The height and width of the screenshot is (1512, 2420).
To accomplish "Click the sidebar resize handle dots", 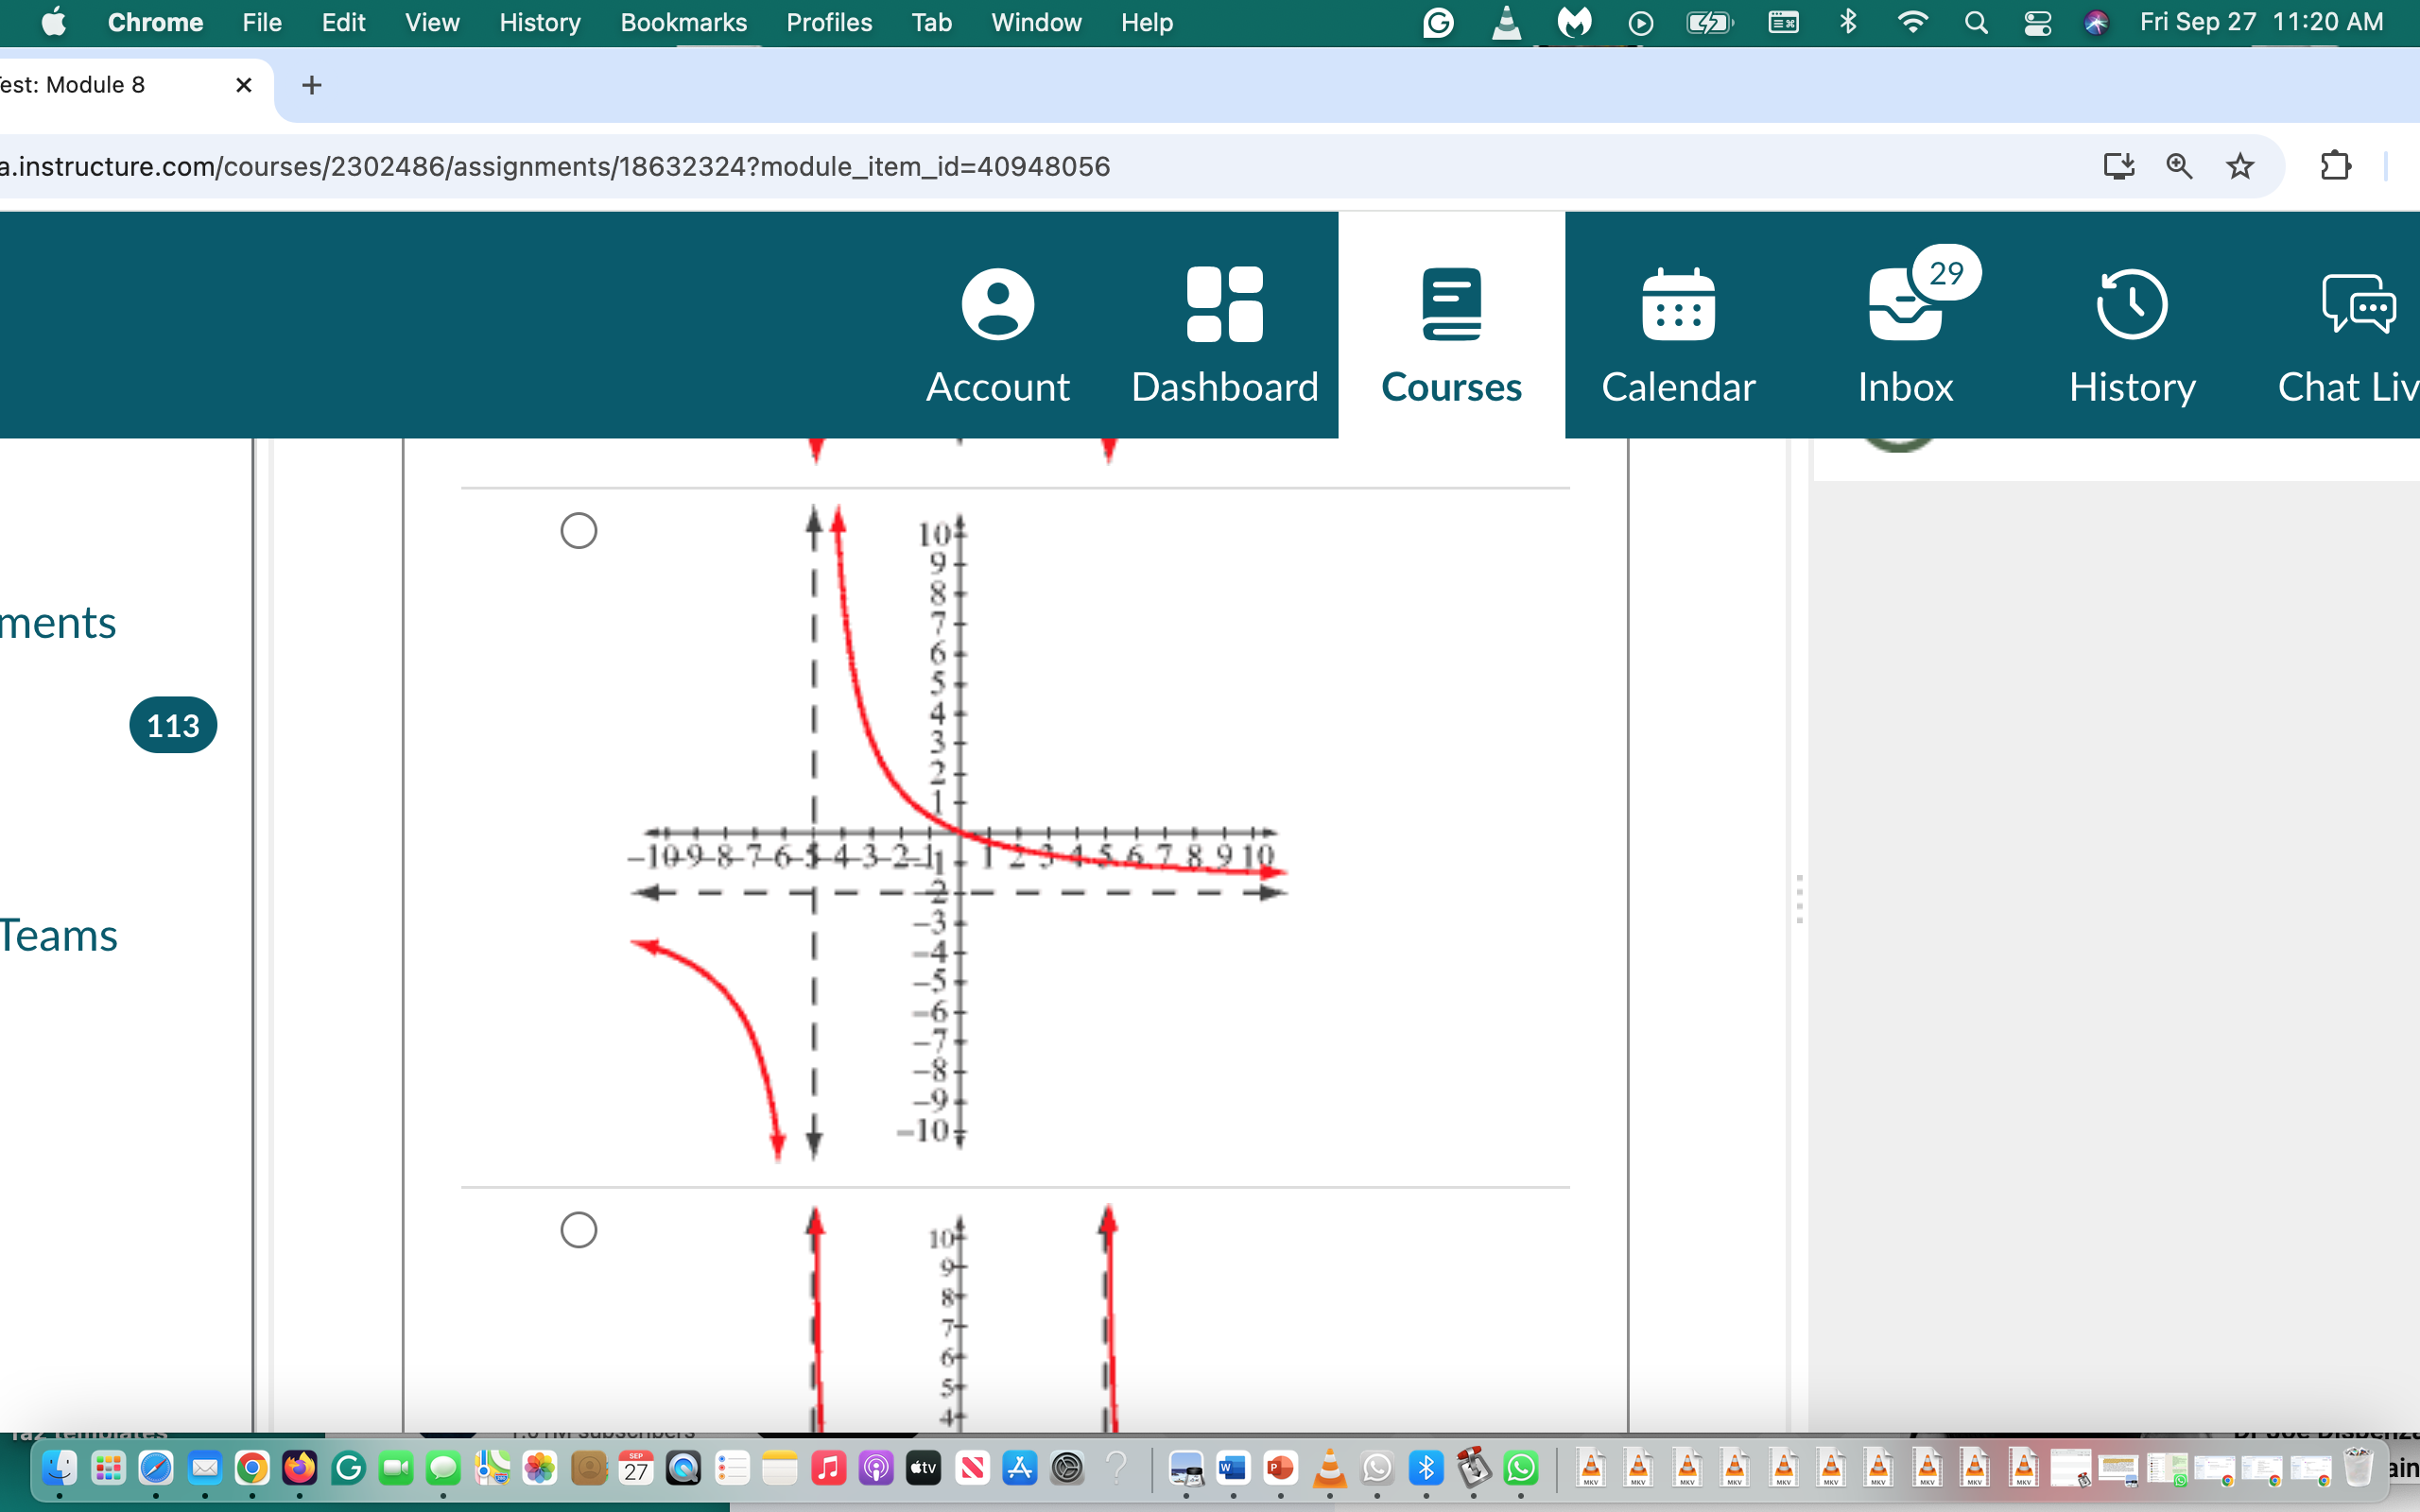I will [x=1799, y=898].
